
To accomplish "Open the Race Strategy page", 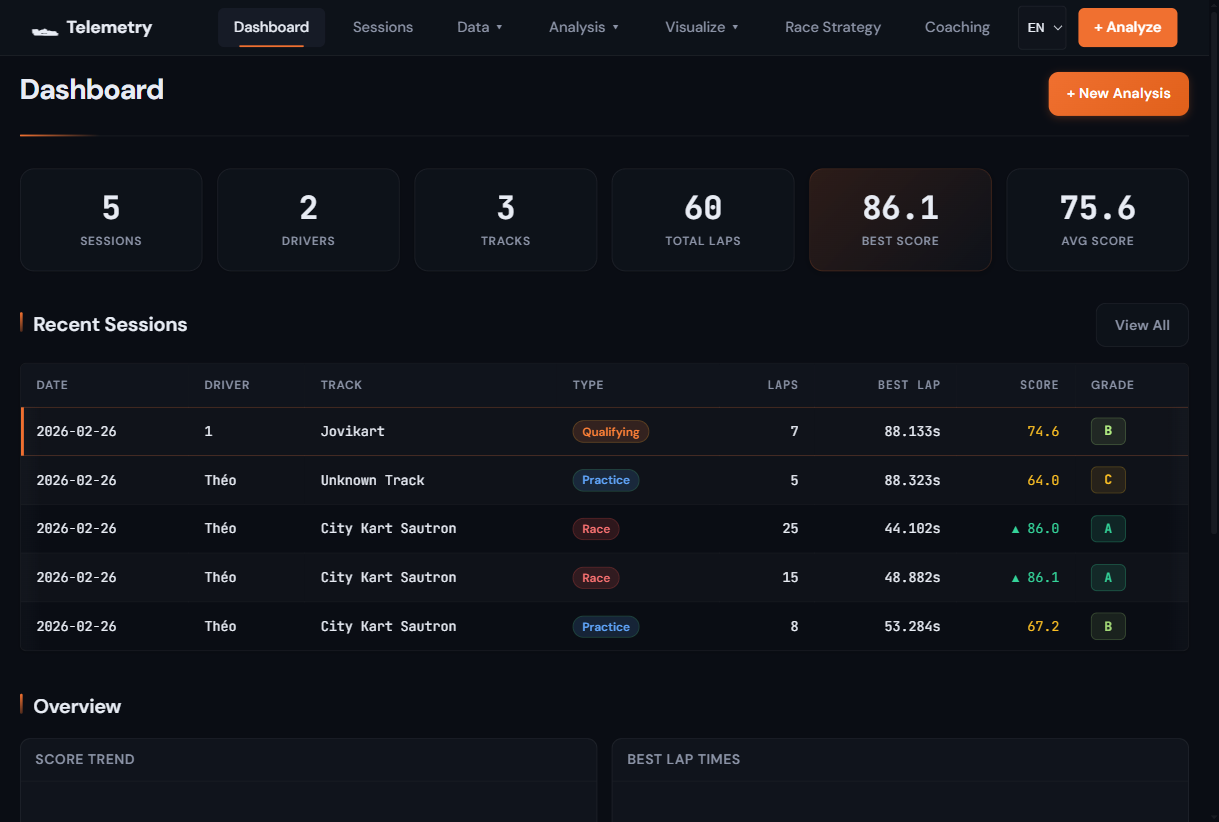I will pos(832,27).
